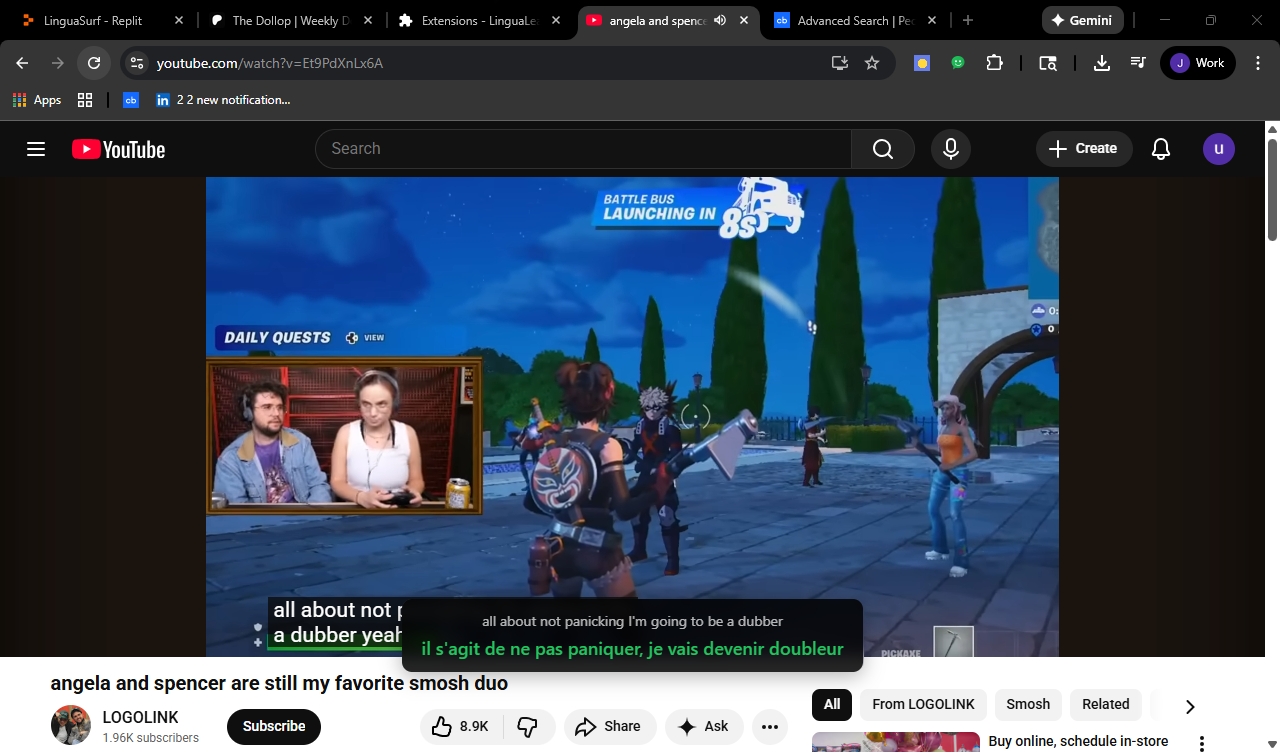This screenshot has width=1280, height=752.
Task: Open the LOGOLINK channel avatar
Action: (71, 725)
